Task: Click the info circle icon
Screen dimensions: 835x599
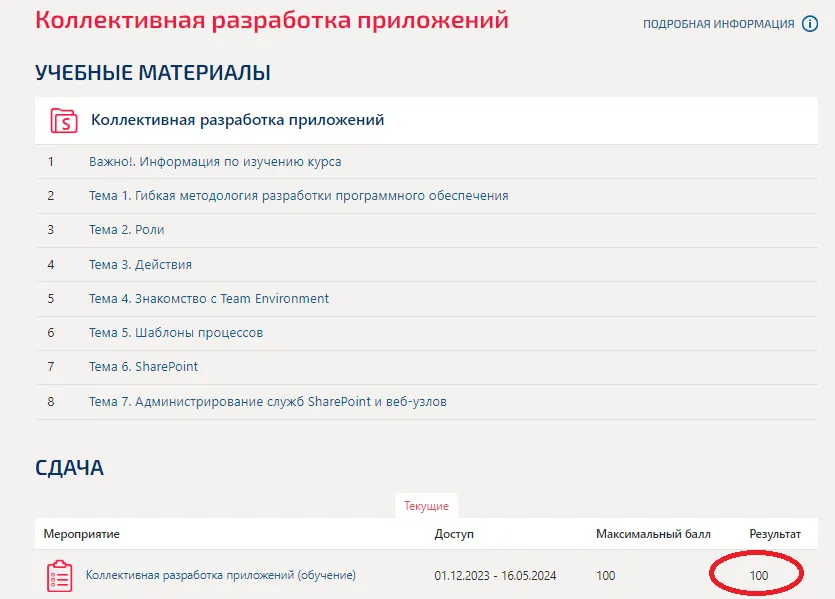Action: click(x=810, y=24)
